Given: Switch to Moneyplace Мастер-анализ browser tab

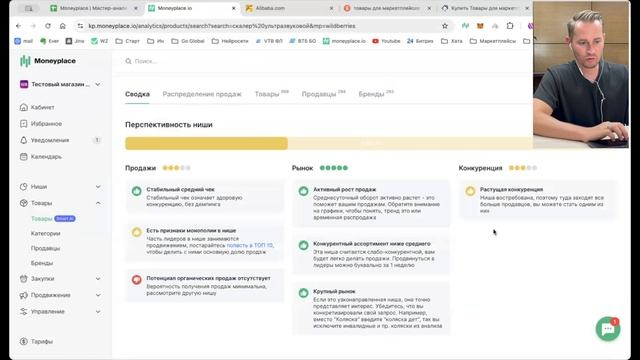Looking at the screenshot, I should [x=93, y=8].
